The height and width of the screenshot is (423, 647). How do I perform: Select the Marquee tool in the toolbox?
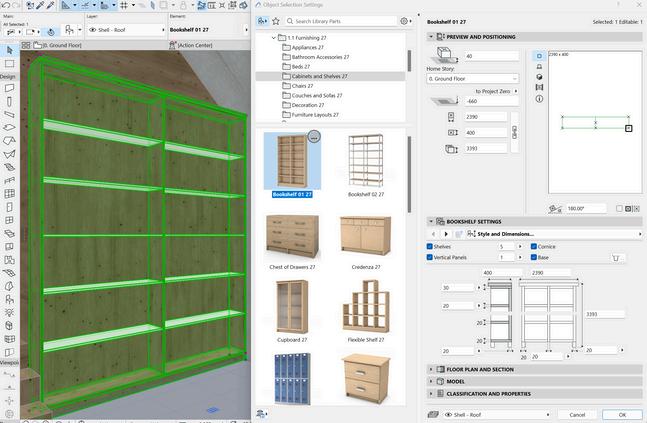8,63
